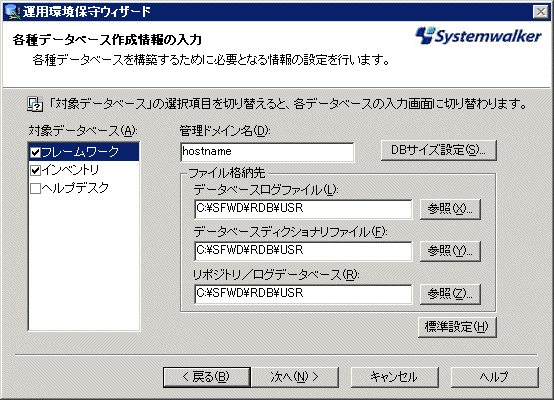This screenshot has width=554, height=400.
Task: Proceed with 次へ(N) button
Action: point(295,377)
